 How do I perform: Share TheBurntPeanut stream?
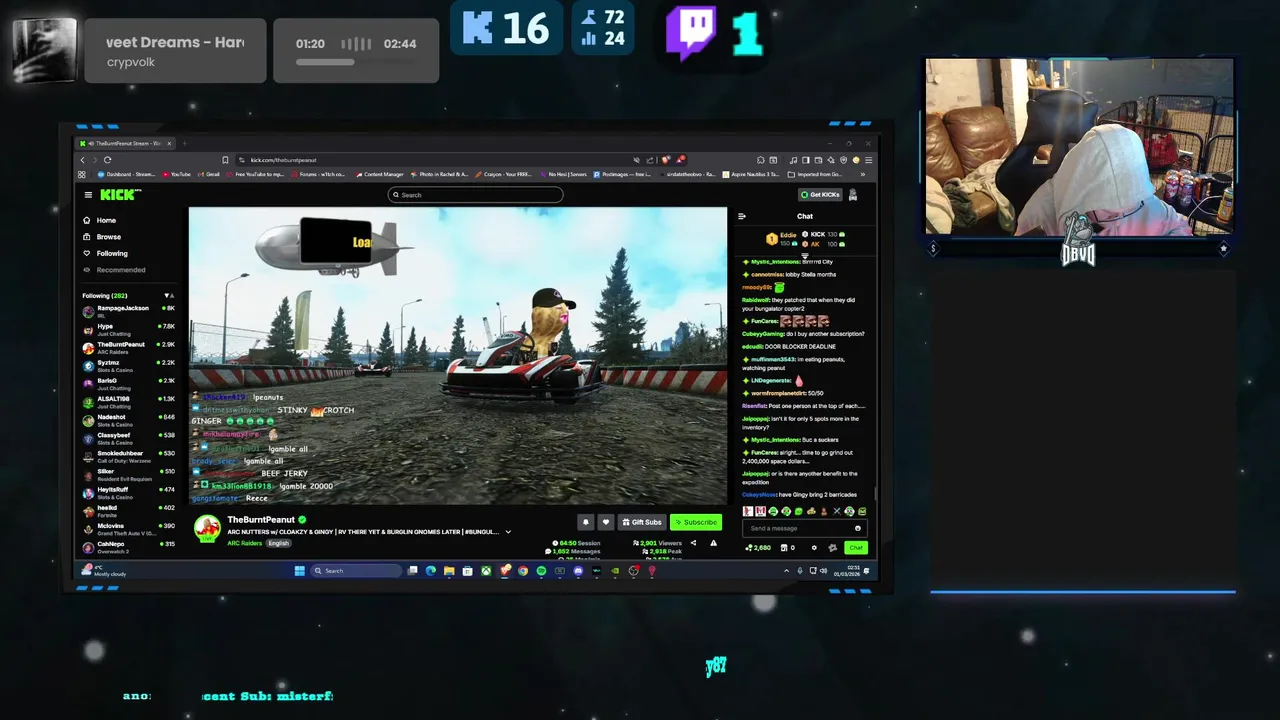(693, 543)
